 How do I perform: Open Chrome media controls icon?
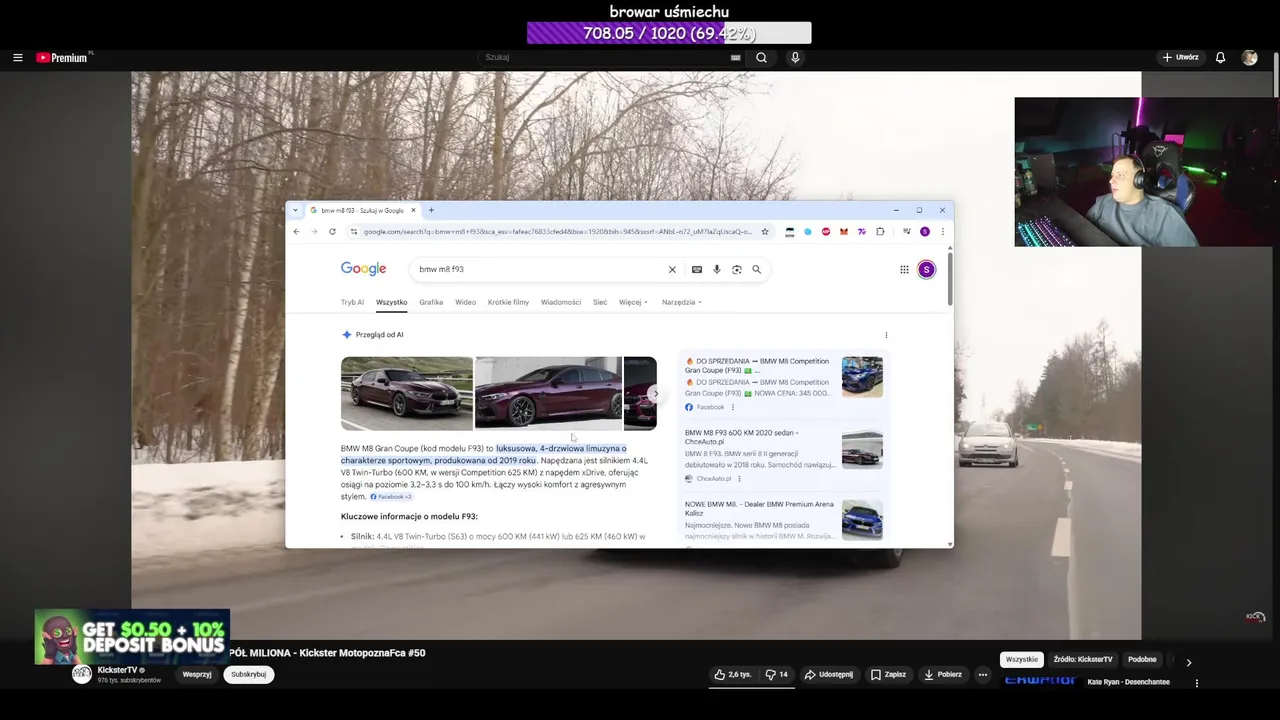[906, 232]
